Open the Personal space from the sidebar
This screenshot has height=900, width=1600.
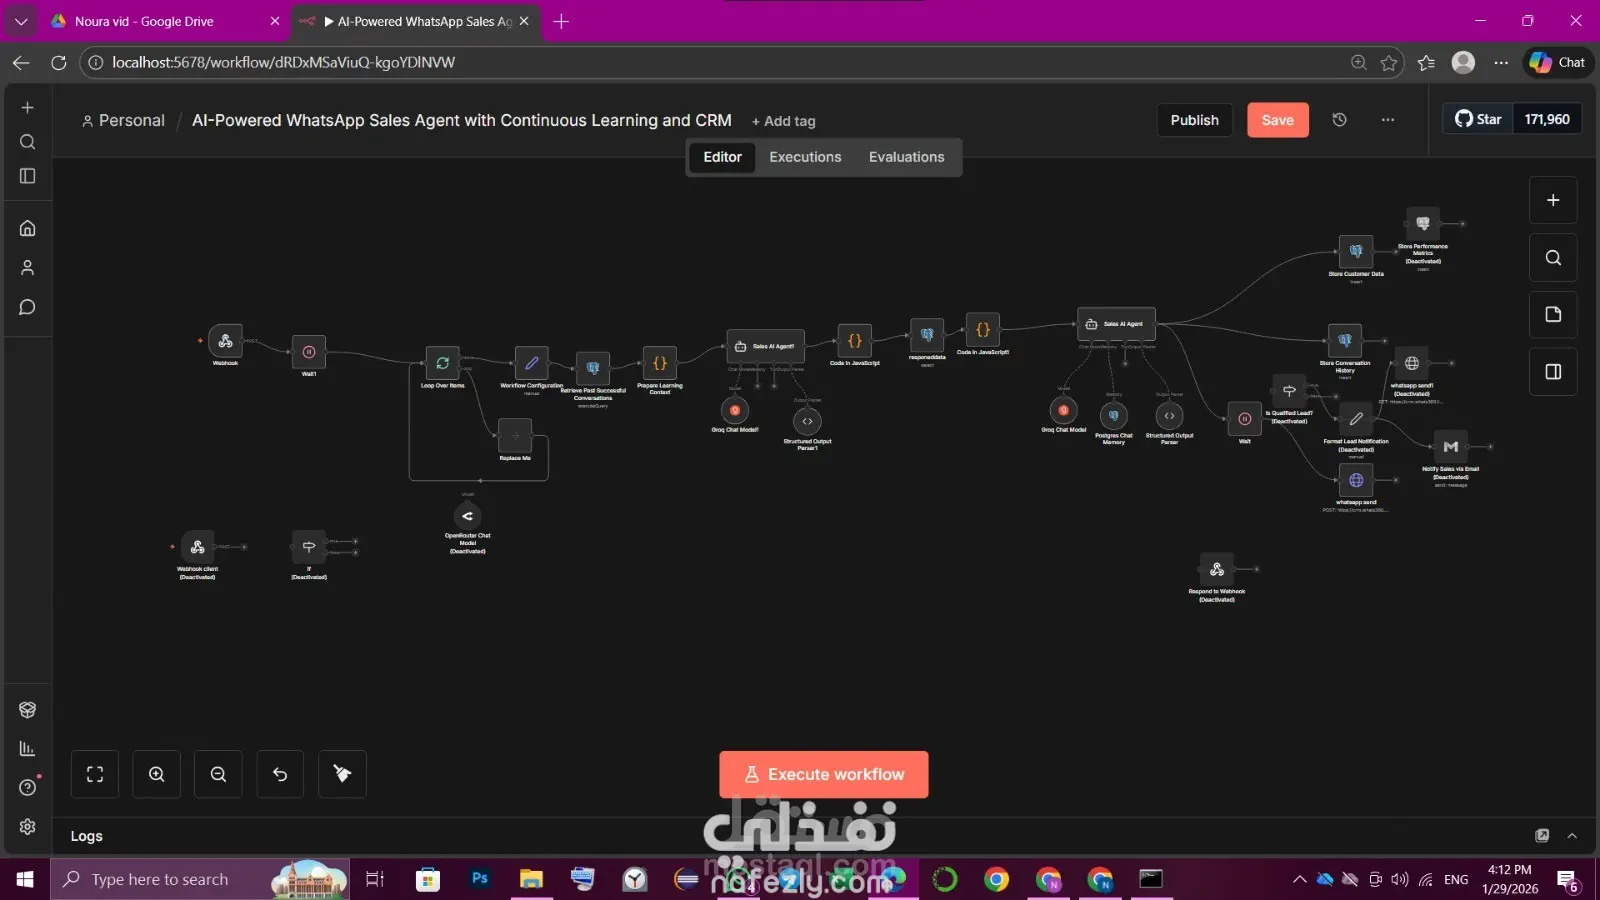pos(28,268)
